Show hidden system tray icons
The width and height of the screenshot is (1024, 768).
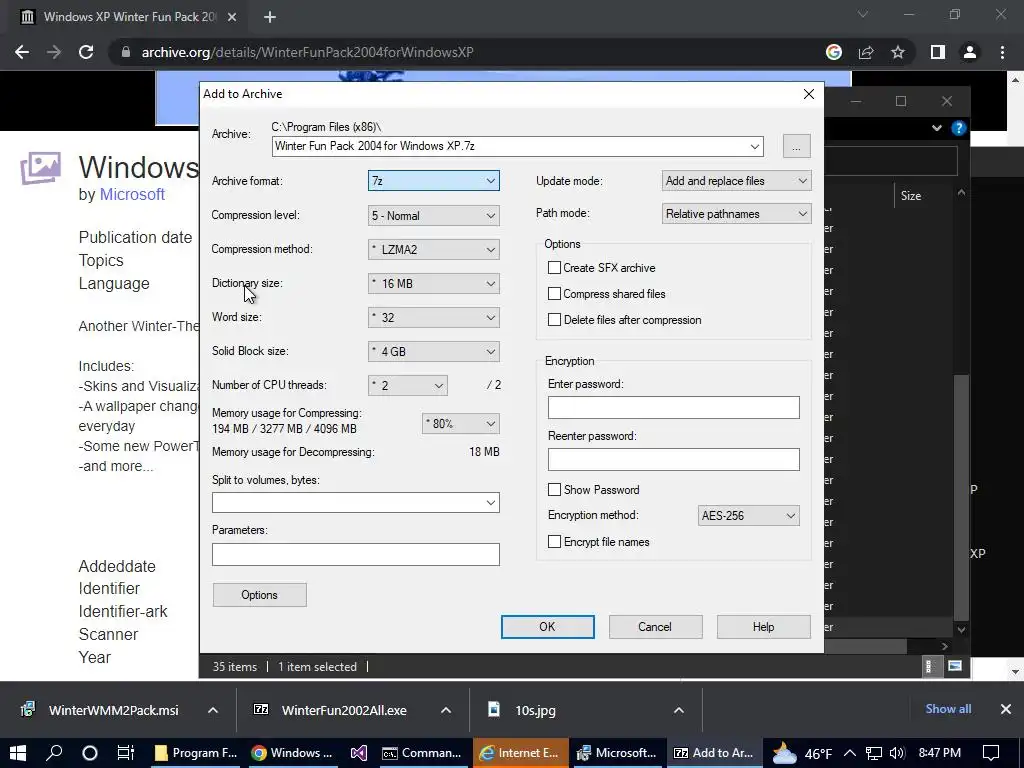pyautogui.click(x=850, y=753)
